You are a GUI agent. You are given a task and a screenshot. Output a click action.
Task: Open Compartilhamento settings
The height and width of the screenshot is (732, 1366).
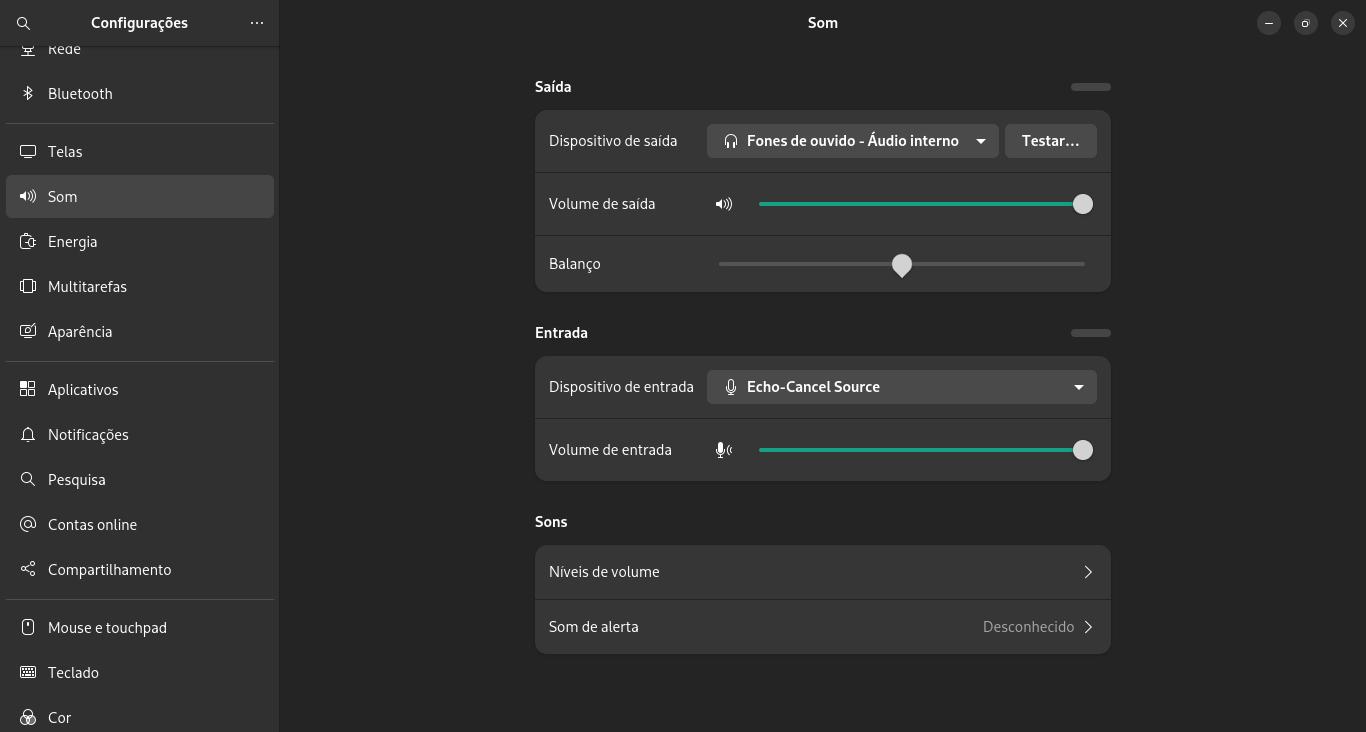click(140, 570)
